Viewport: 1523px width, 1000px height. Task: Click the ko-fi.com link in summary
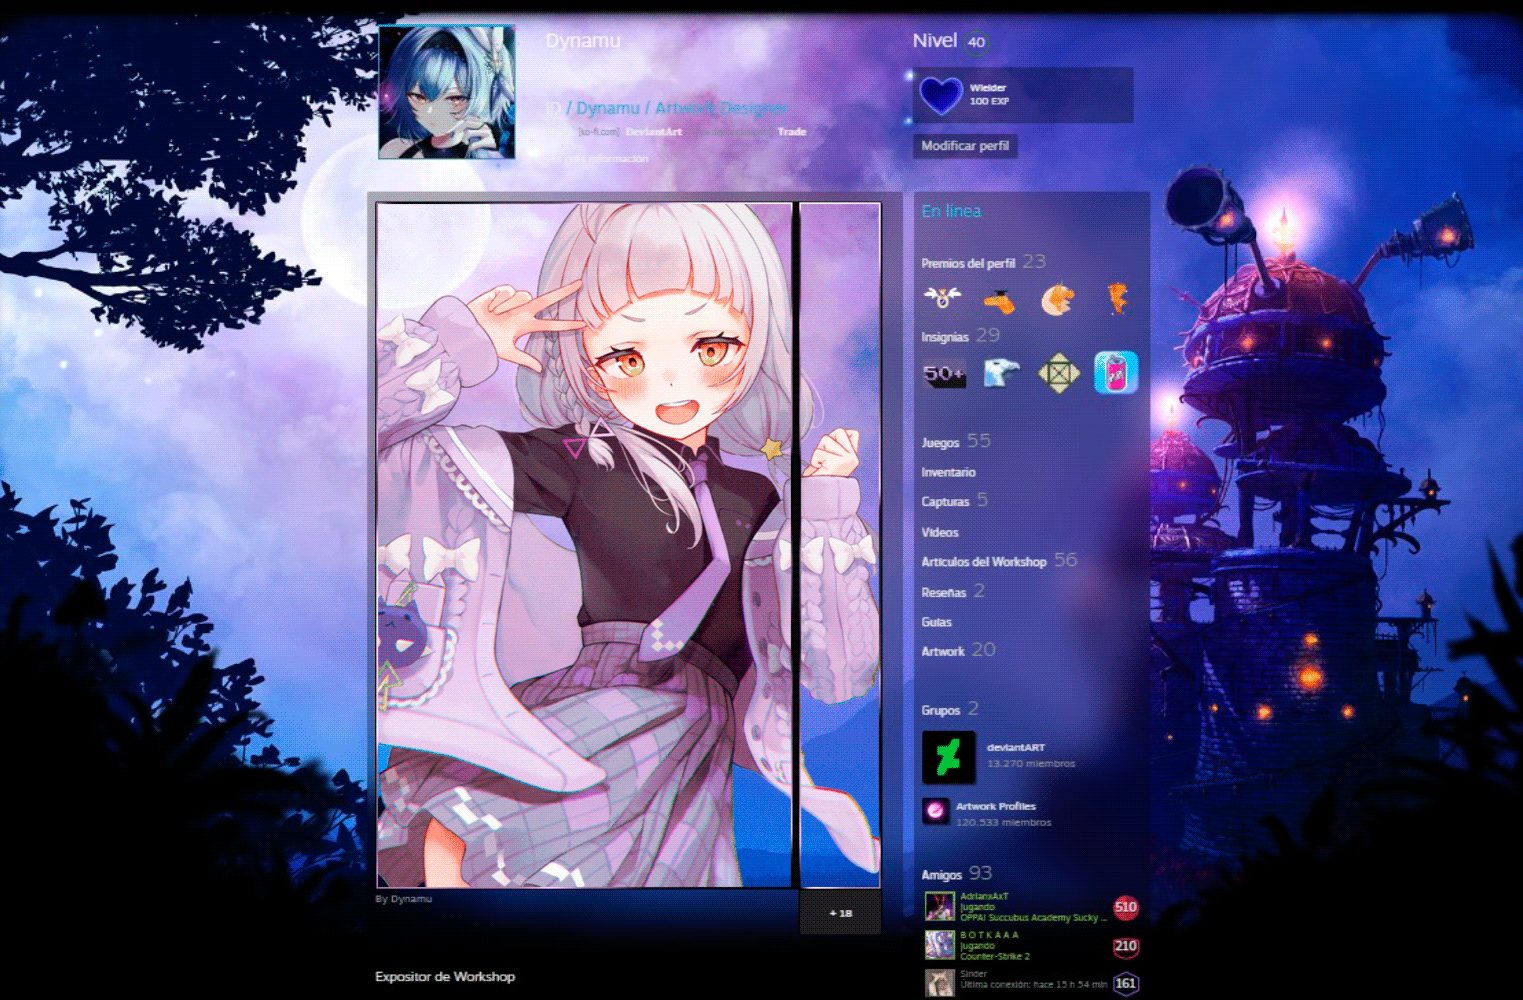point(599,132)
